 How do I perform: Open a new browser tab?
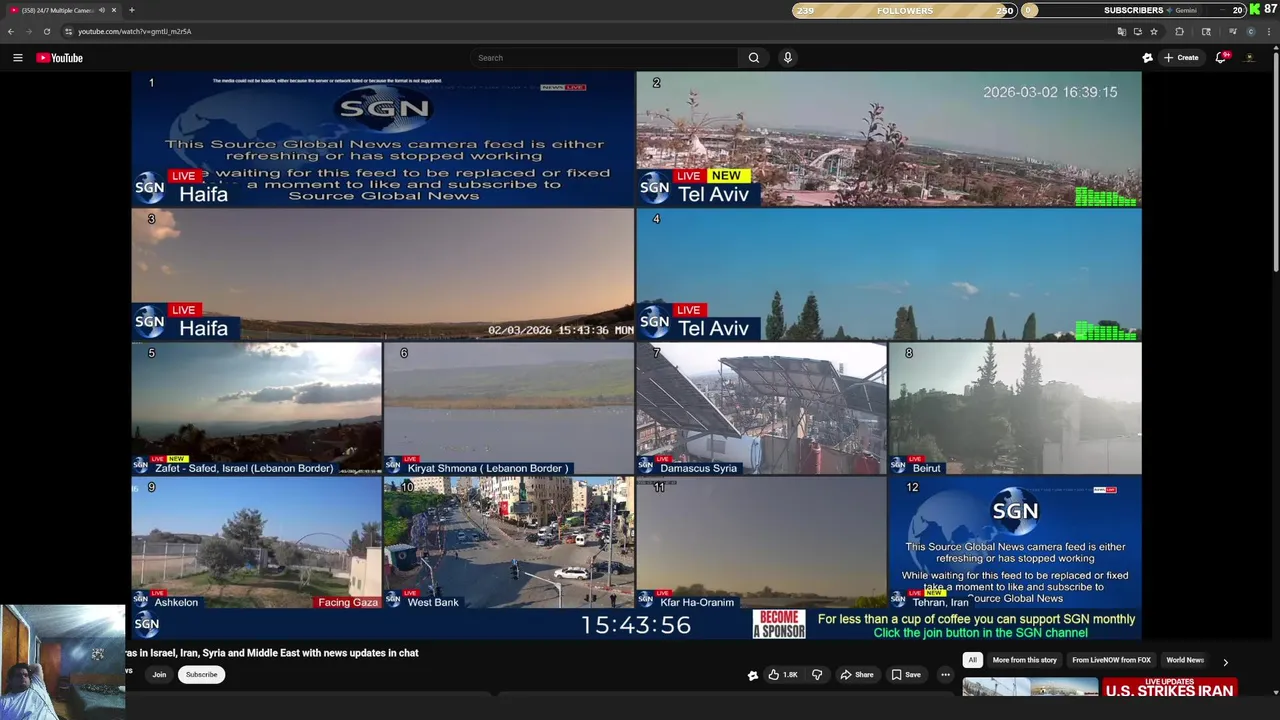click(131, 10)
